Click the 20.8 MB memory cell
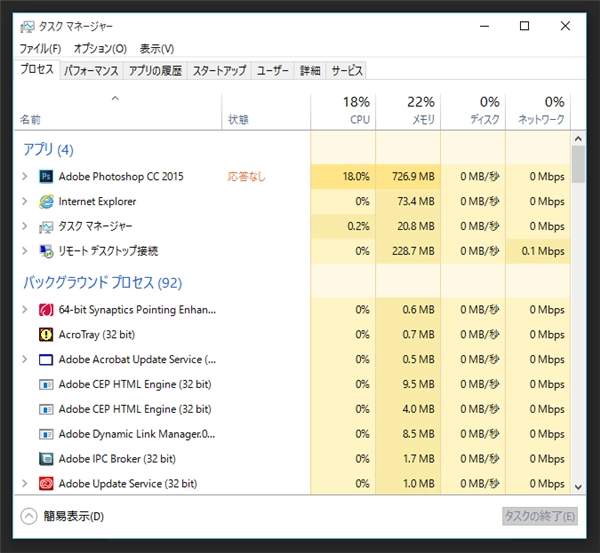This screenshot has width=600, height=553. (x=408, y=226)
